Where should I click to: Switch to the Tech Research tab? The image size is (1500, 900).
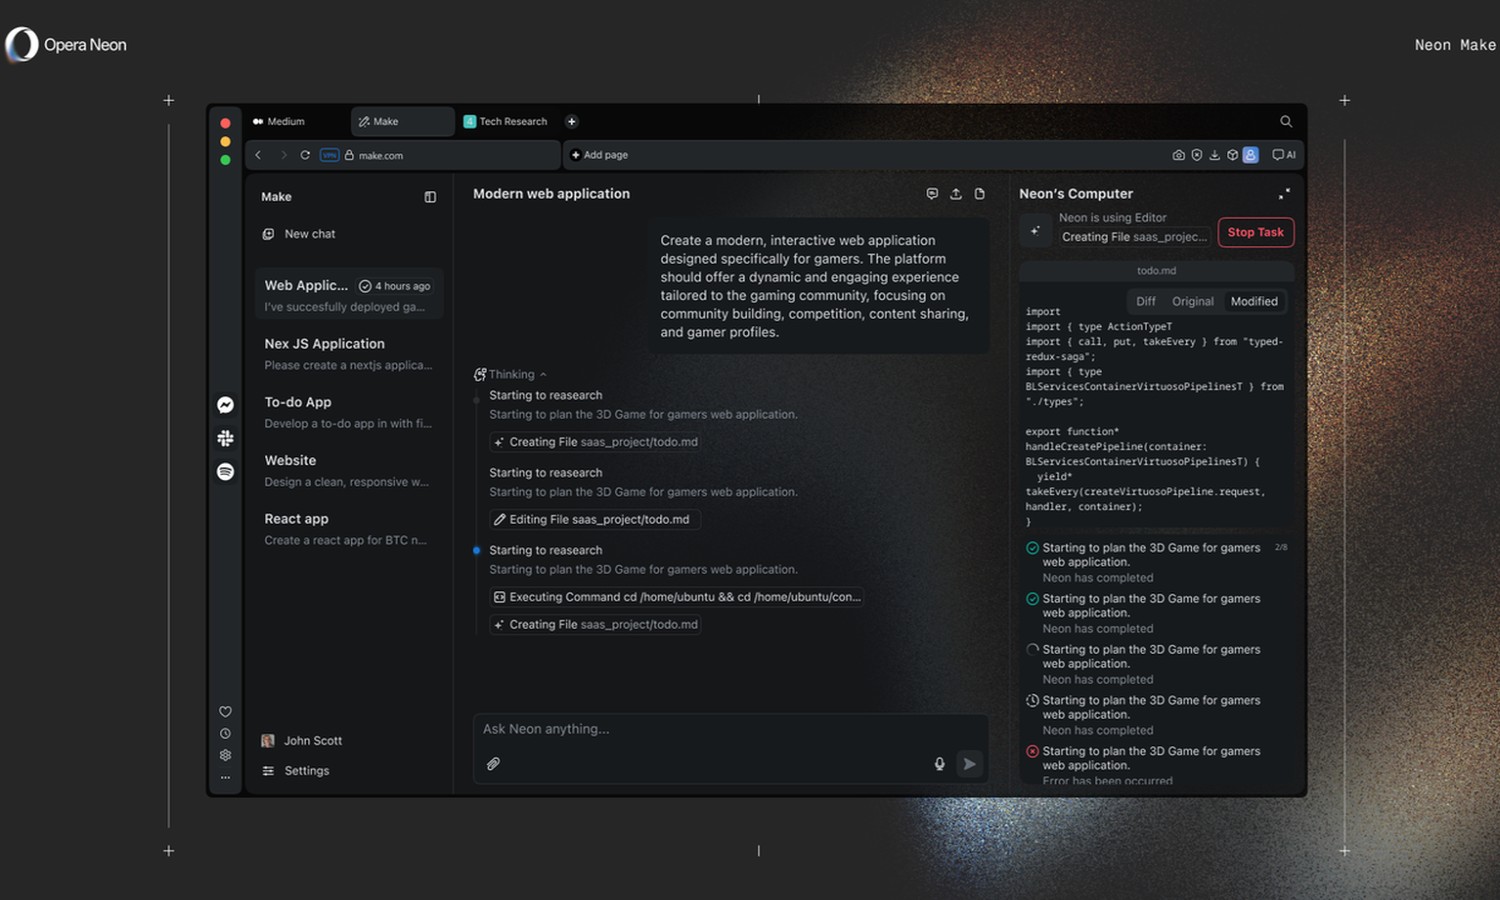[510, 121]
